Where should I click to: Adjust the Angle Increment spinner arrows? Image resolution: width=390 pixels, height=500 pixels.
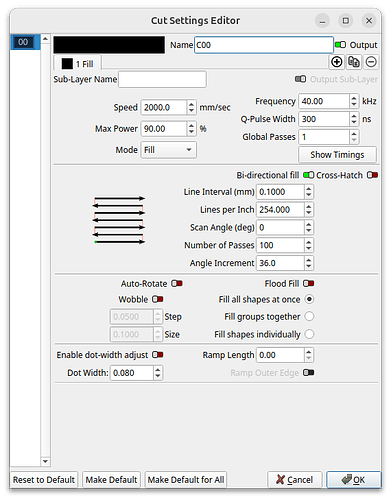pos(309,263)
